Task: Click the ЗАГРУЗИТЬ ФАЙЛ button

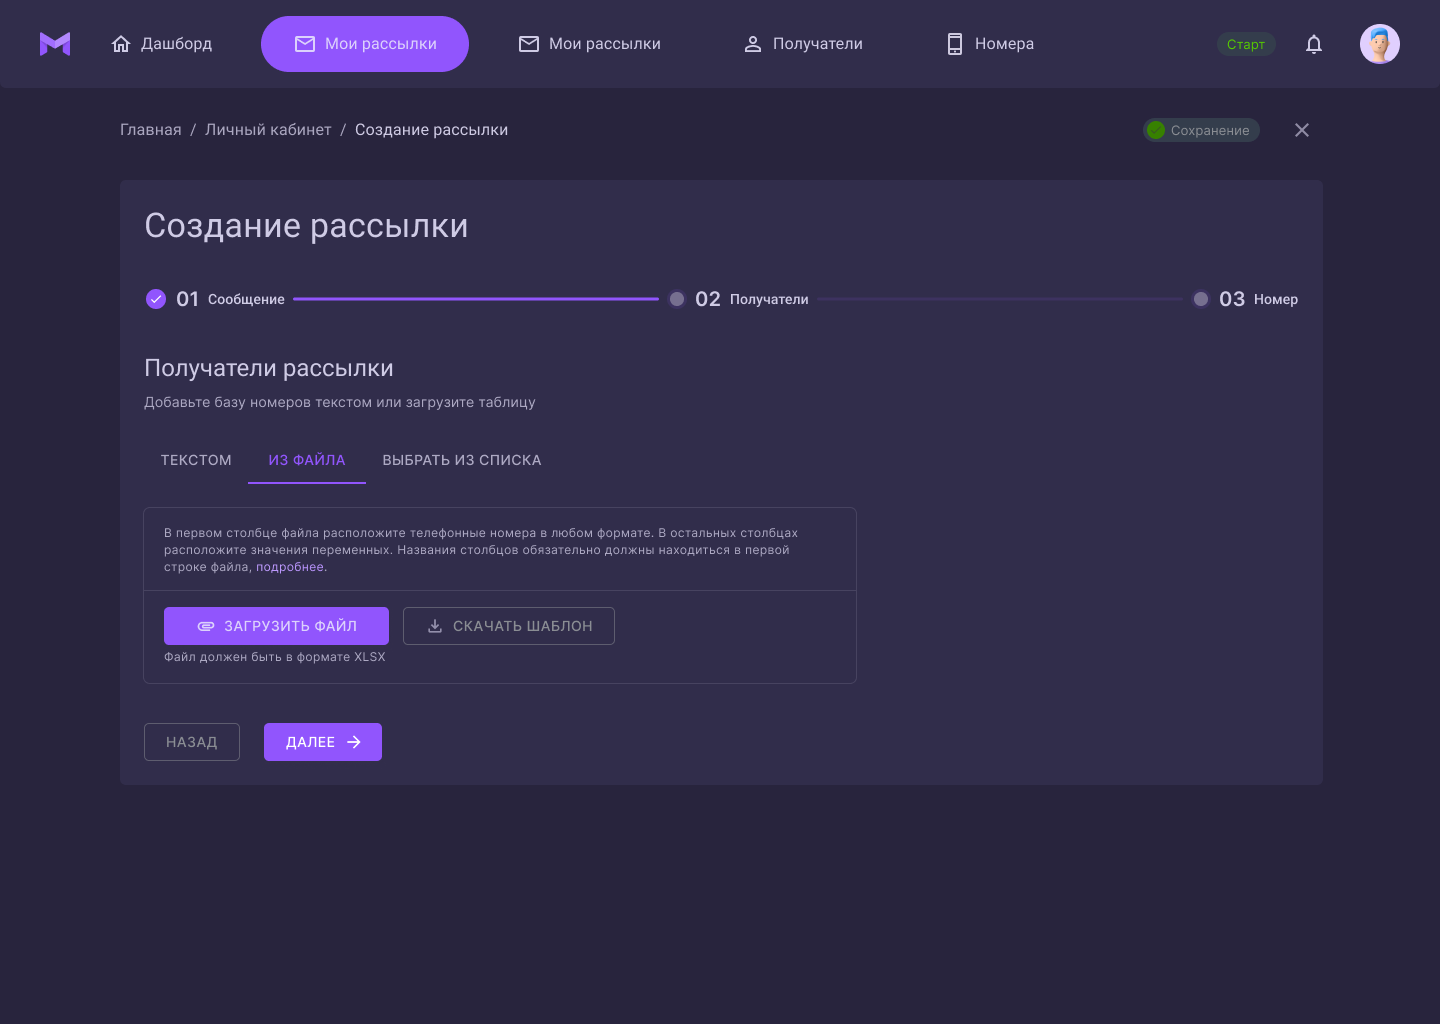Action: (x=276, y=626)
